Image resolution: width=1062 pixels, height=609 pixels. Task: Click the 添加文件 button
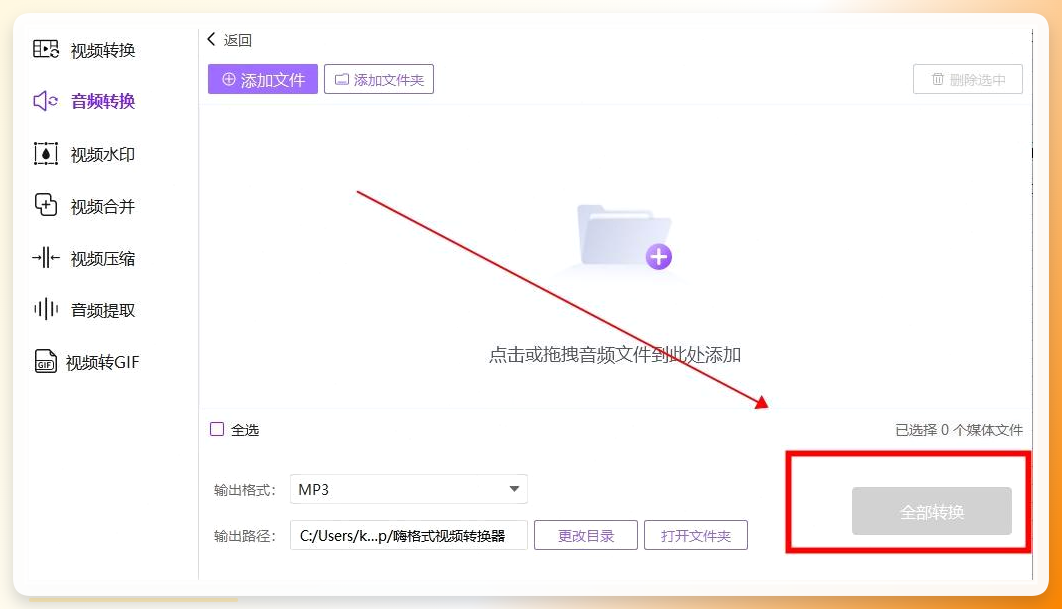pyautogui.click(x=263, y=79)
